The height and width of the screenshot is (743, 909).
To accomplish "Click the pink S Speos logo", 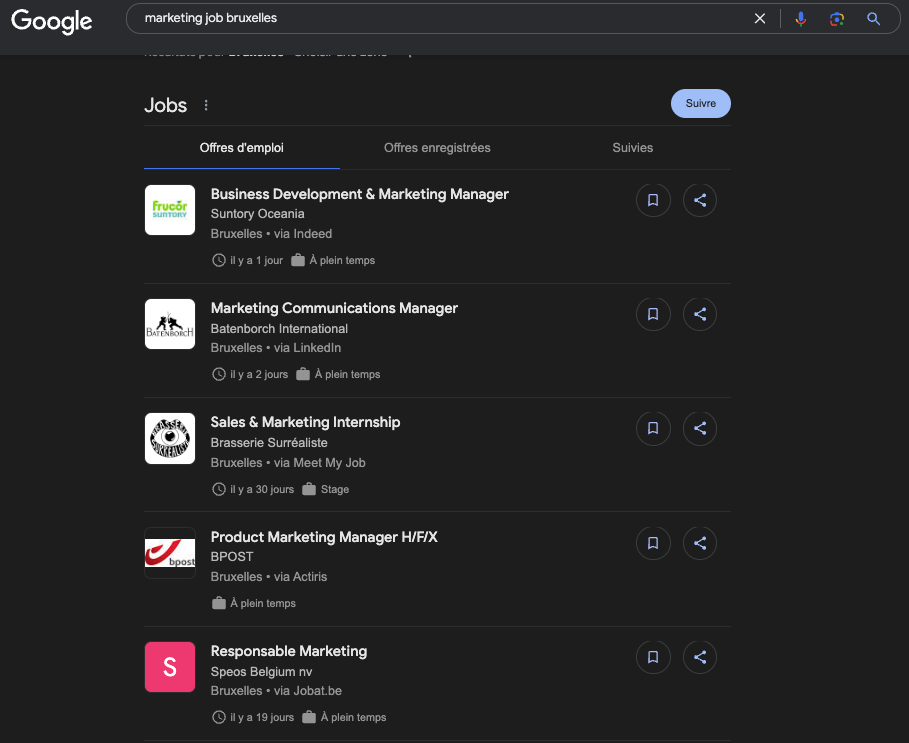I will click(170, 667).
